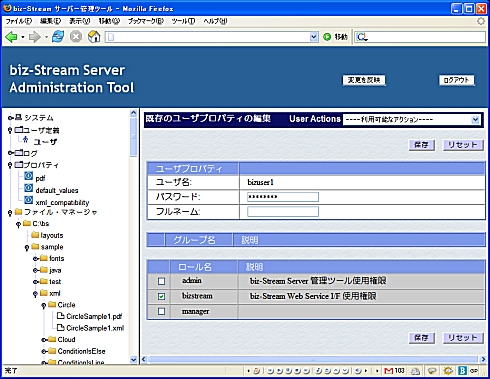Collapse the ファイル・マネージャ tree node

pos(10,212)
